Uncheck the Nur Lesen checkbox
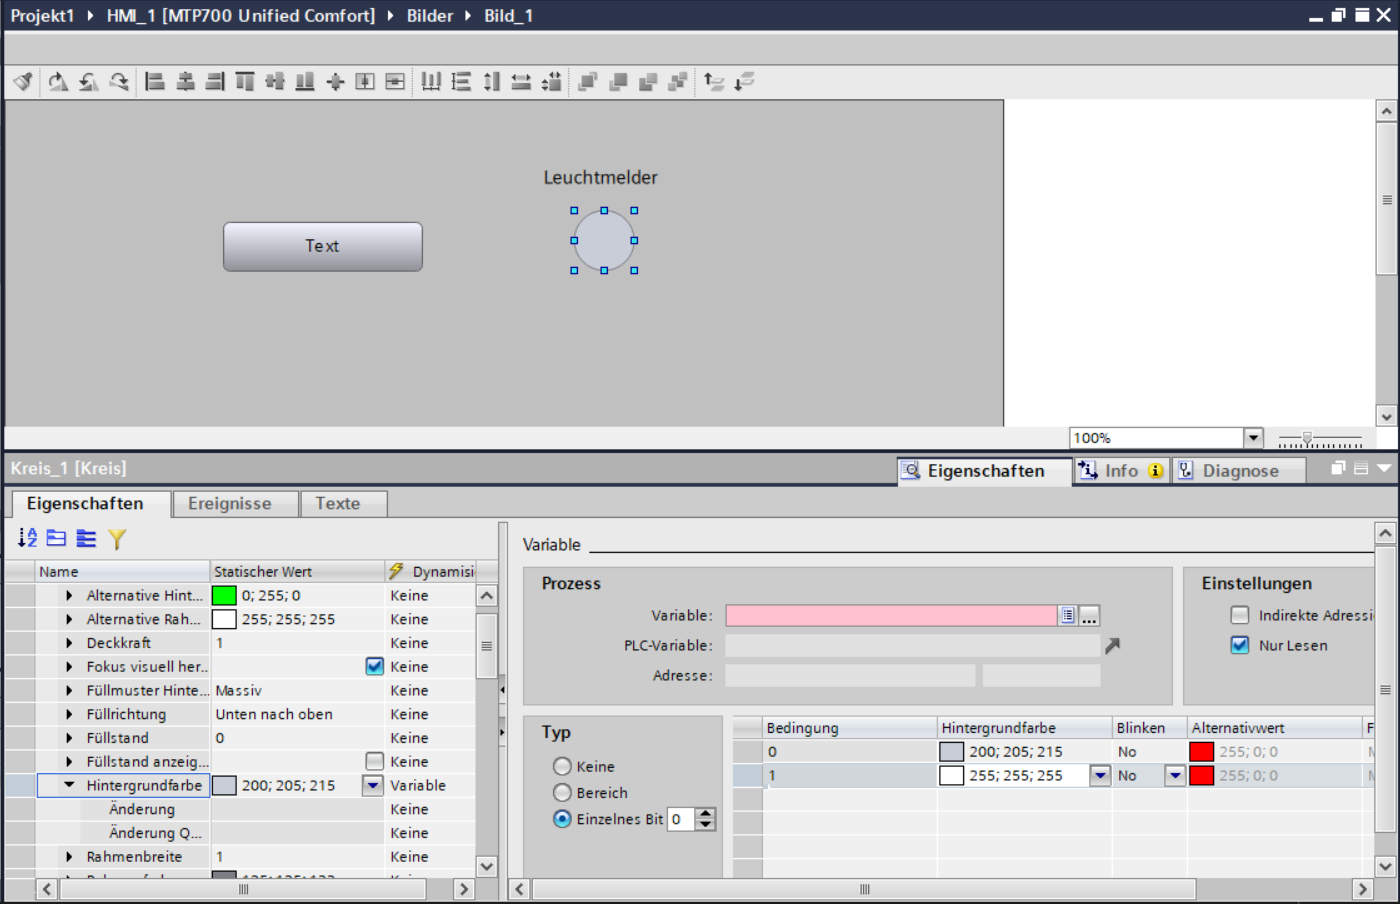 coord(1240,645)
